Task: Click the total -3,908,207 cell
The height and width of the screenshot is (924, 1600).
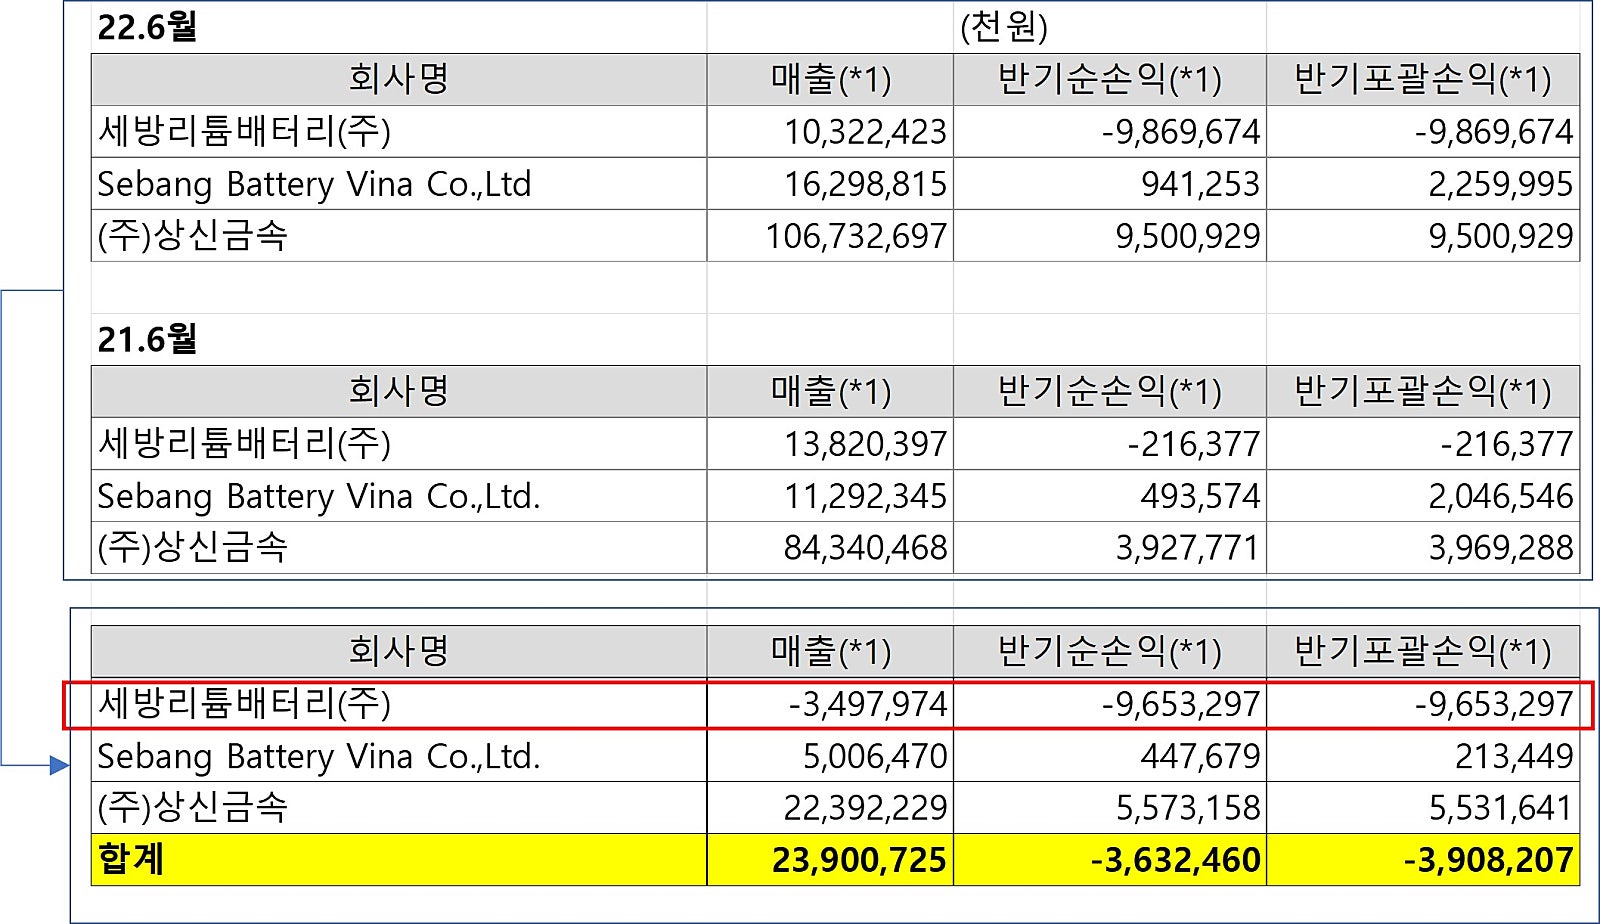Action: (x=1423, y=860)
